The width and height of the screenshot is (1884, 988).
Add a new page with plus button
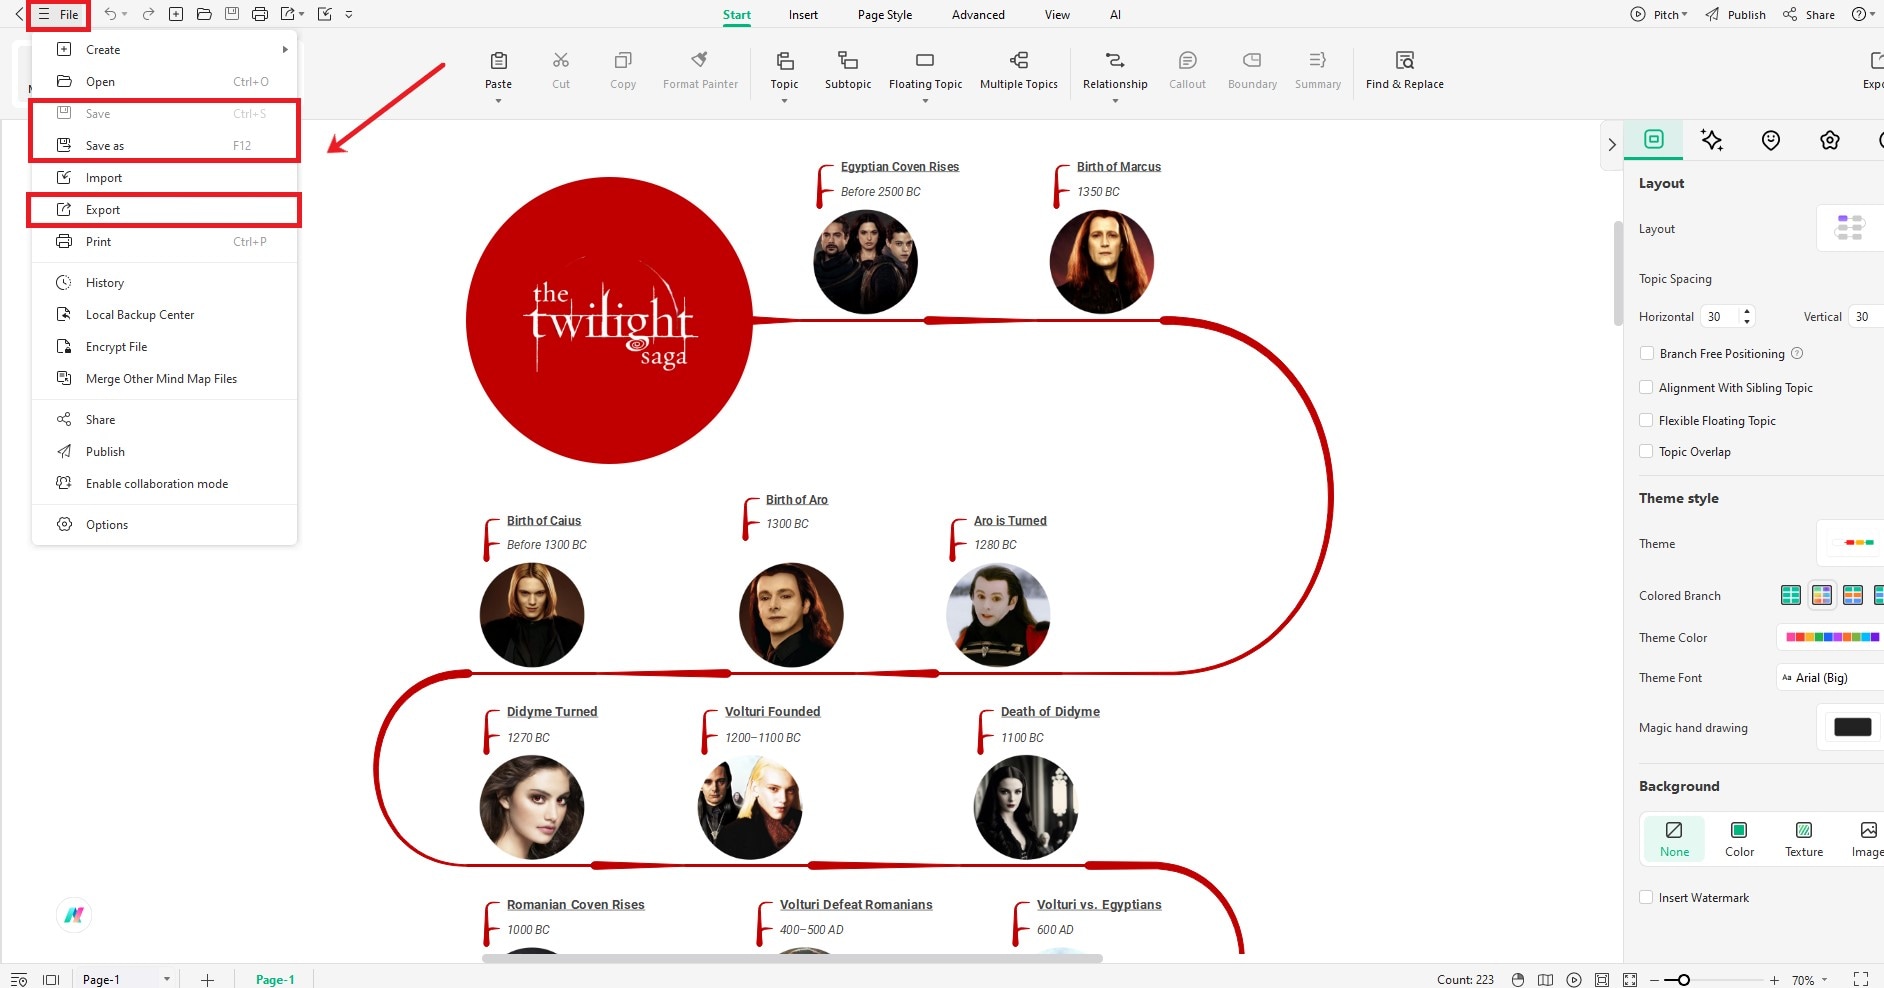[x=207, y=980]
